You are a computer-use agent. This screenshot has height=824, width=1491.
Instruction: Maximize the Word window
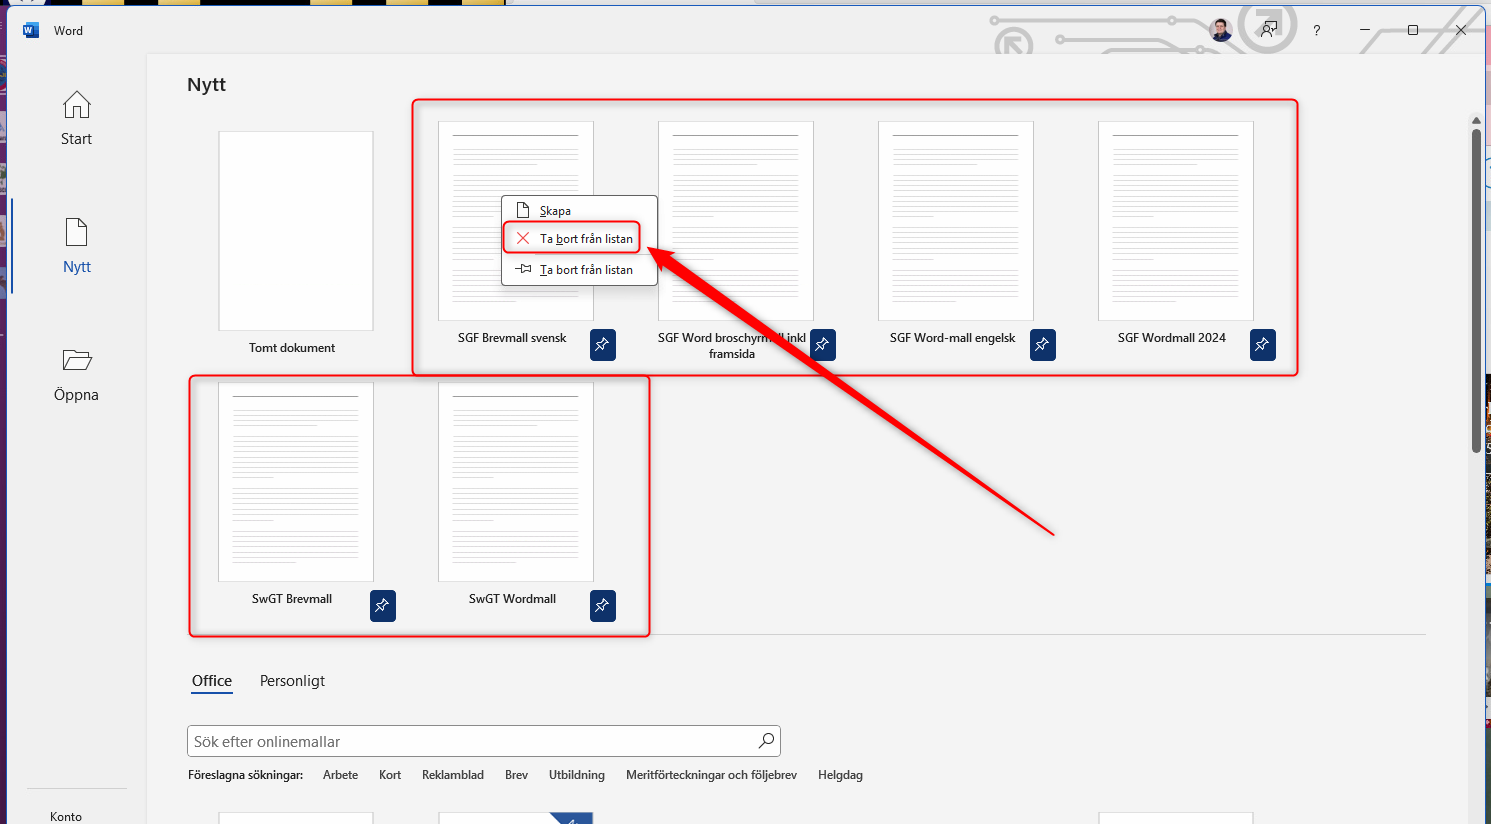point(1413,30)
